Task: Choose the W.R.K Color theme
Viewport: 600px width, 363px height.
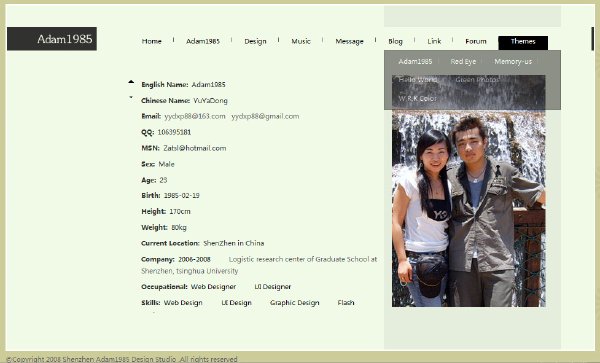Action: tap(417, 98)
